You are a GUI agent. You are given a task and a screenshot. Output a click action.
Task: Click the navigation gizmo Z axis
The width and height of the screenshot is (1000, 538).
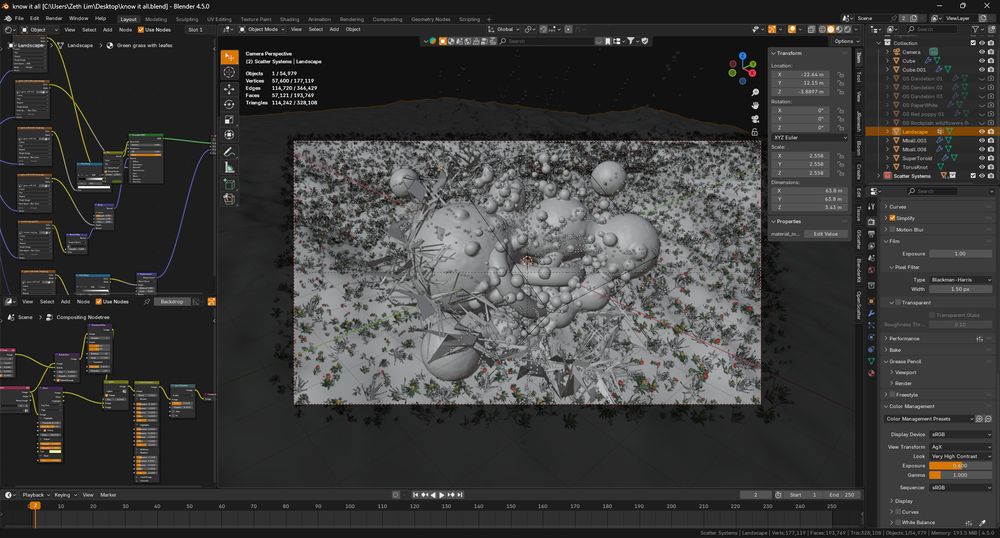pos(742,56)
